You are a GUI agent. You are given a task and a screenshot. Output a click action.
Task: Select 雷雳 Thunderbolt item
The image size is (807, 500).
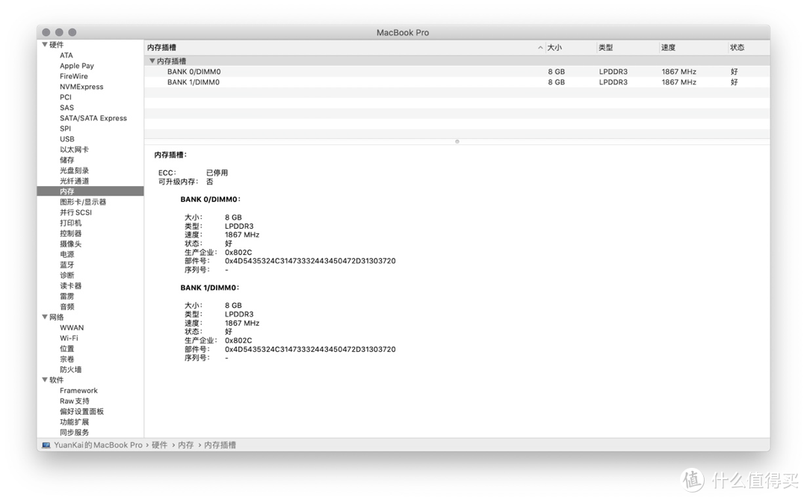click(x=67, y=296)
